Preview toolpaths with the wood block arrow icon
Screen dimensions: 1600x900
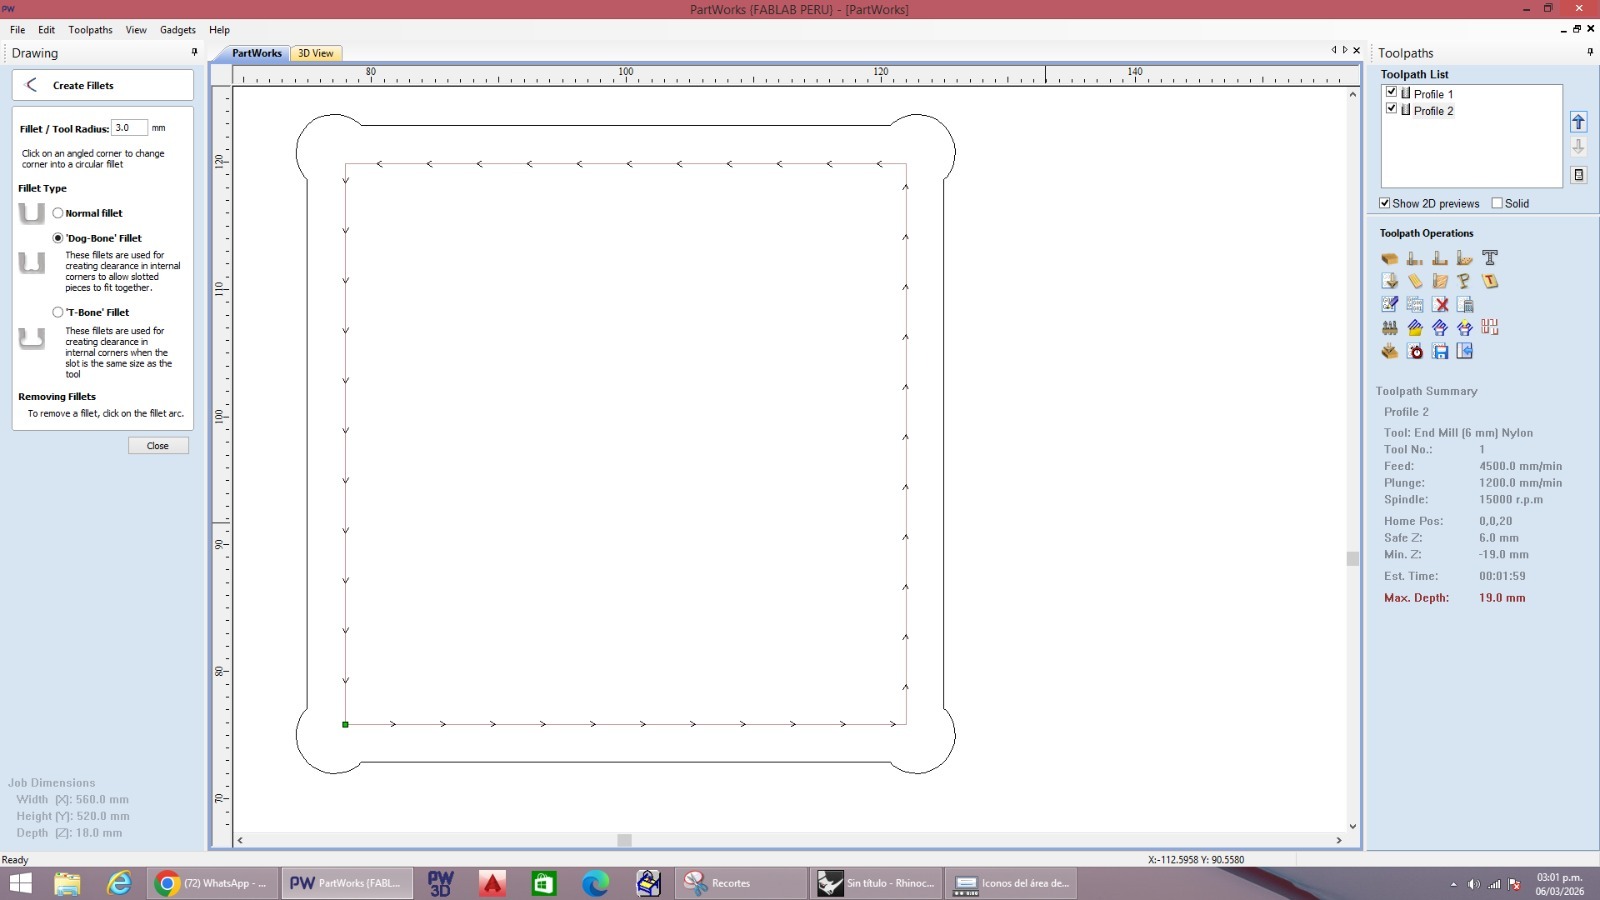click(x=1390, y=351)
